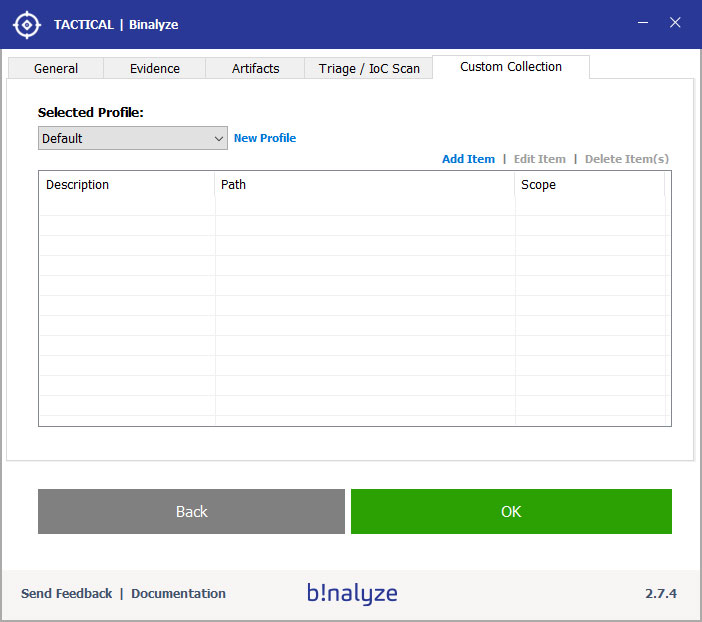Open the General tab

pyautogui.click(x=56, y=69)
